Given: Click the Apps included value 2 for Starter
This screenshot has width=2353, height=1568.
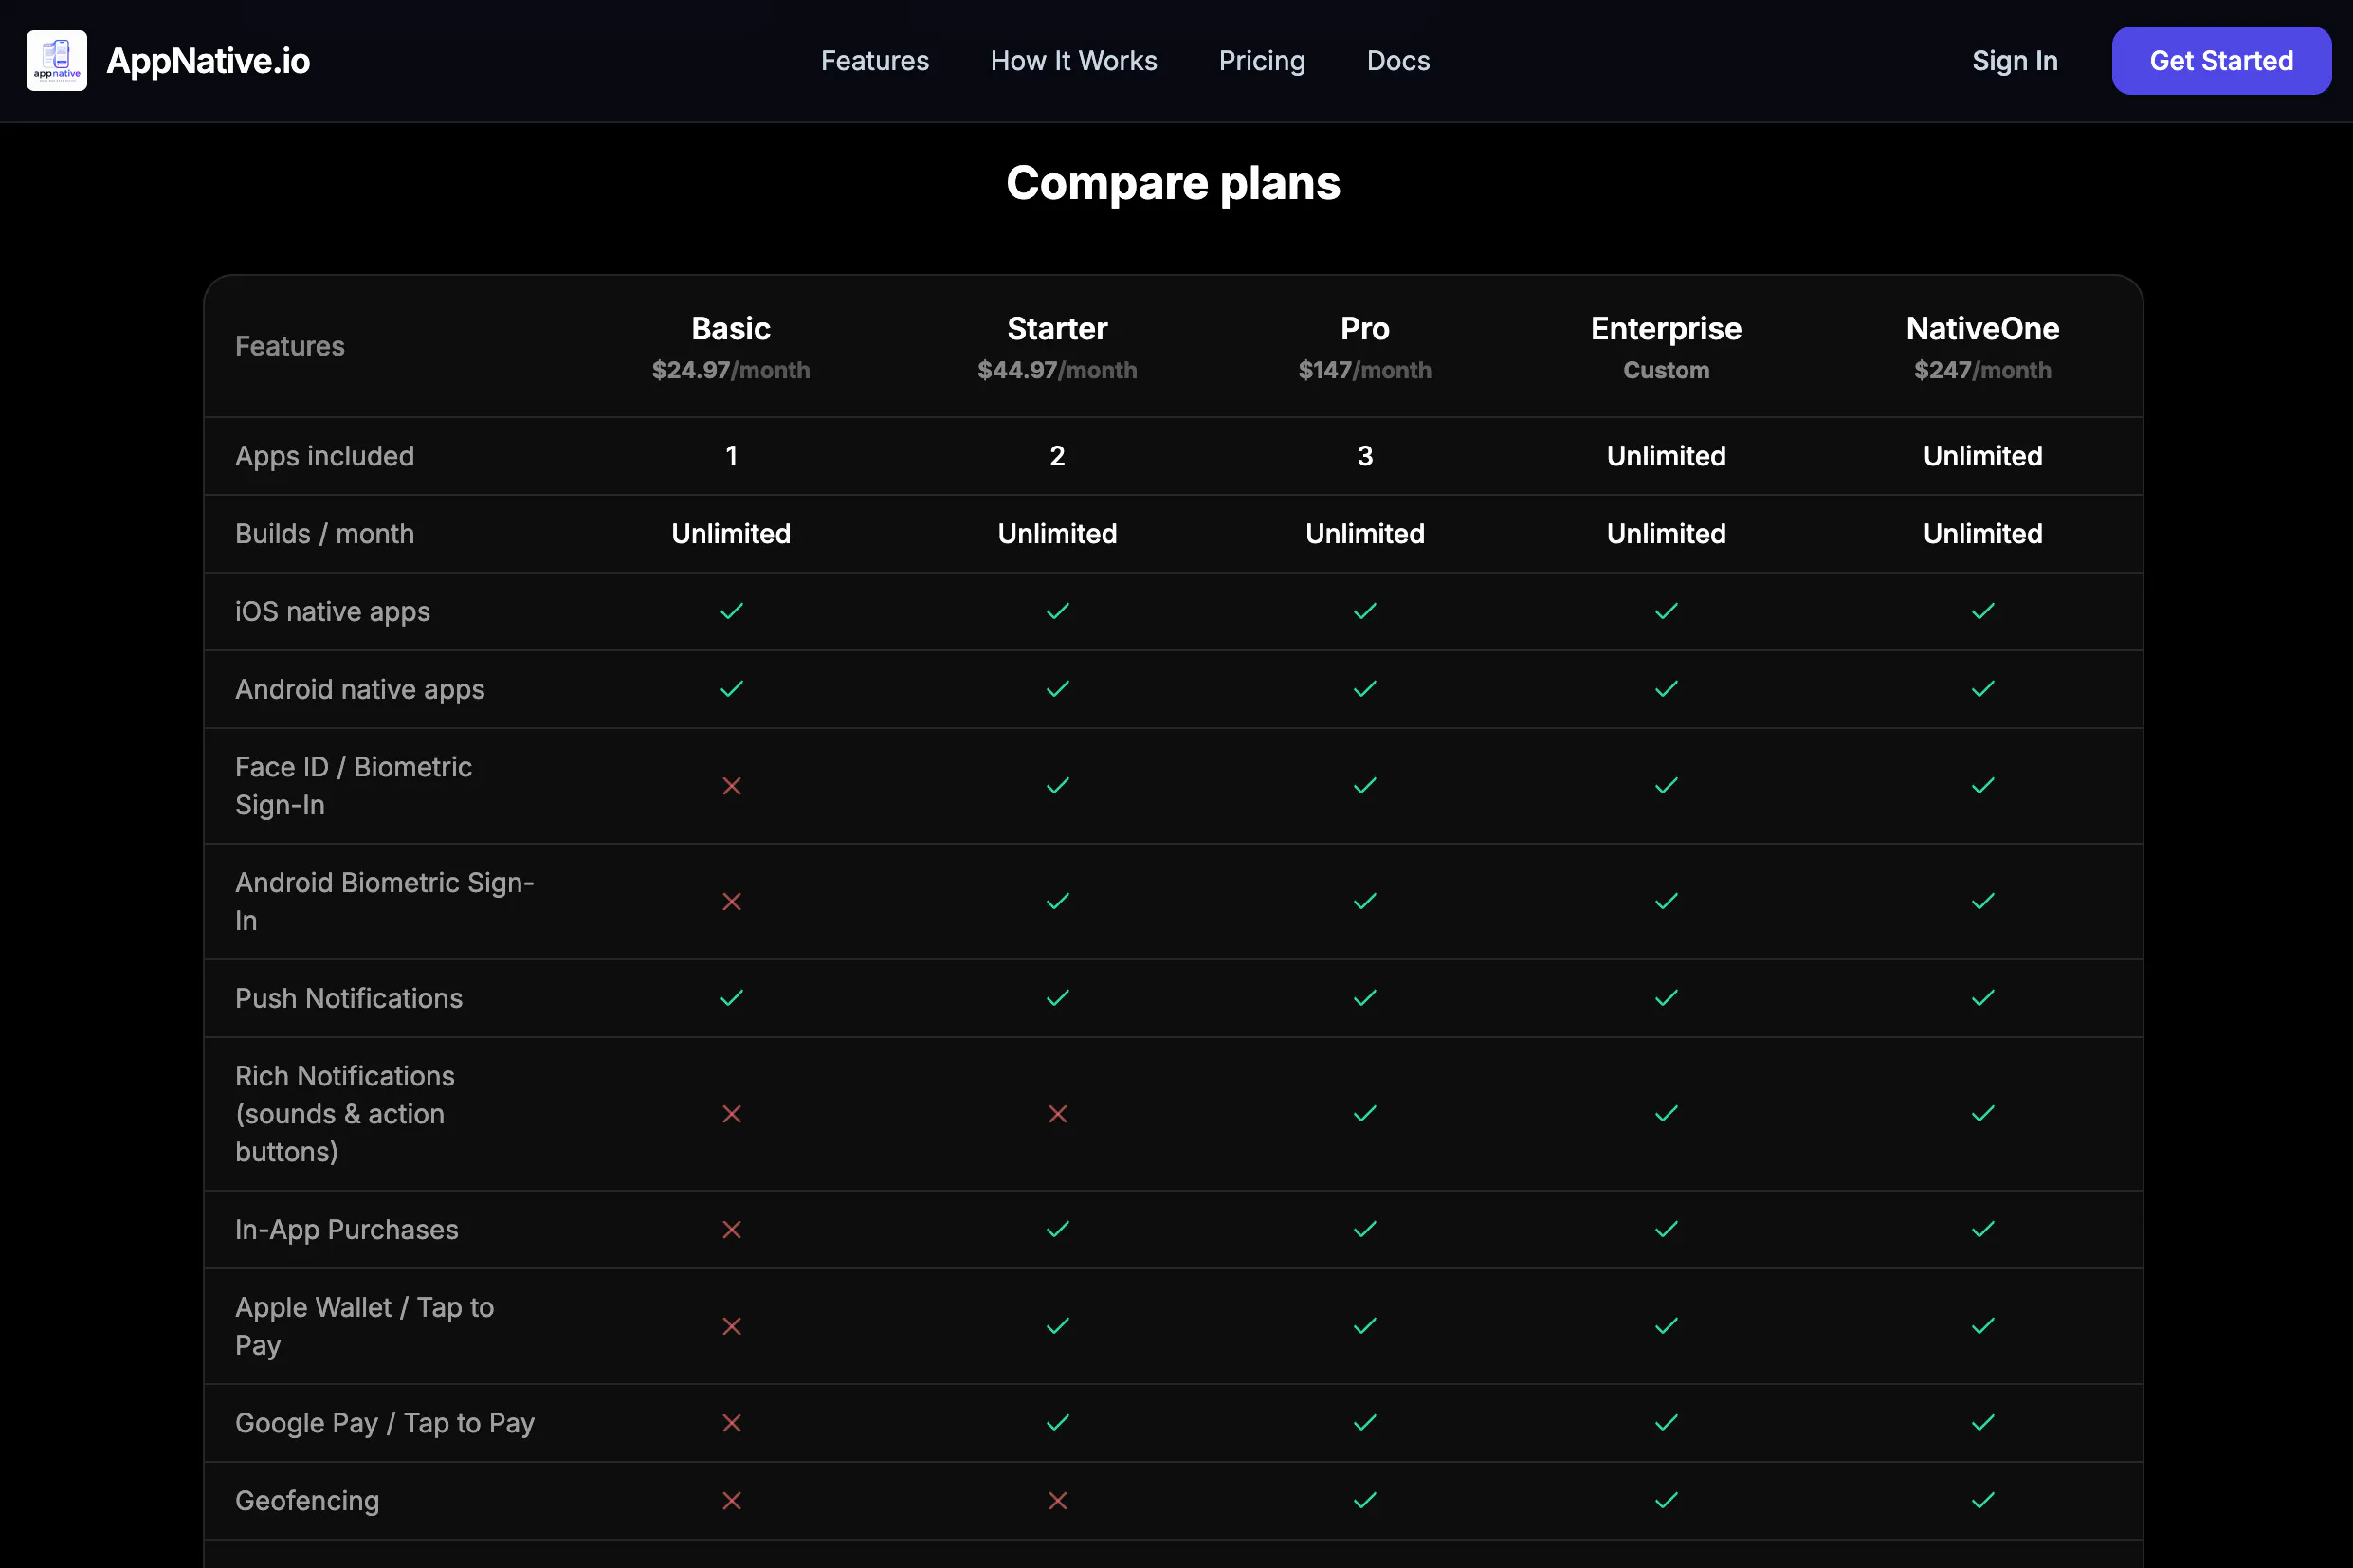Looking at the screenshot, I should pyautogui.click(x=1057, y=457).
